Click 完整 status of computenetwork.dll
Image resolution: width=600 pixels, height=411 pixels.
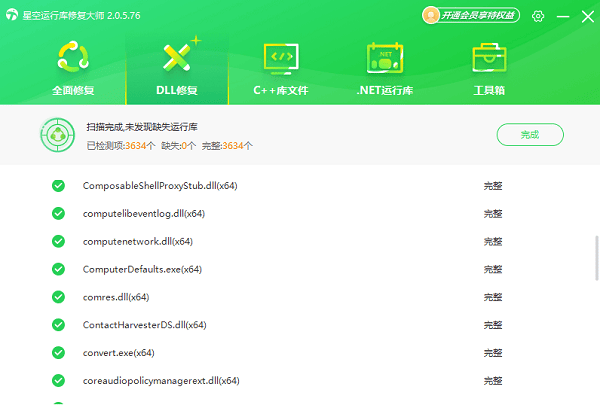point(493,241)
